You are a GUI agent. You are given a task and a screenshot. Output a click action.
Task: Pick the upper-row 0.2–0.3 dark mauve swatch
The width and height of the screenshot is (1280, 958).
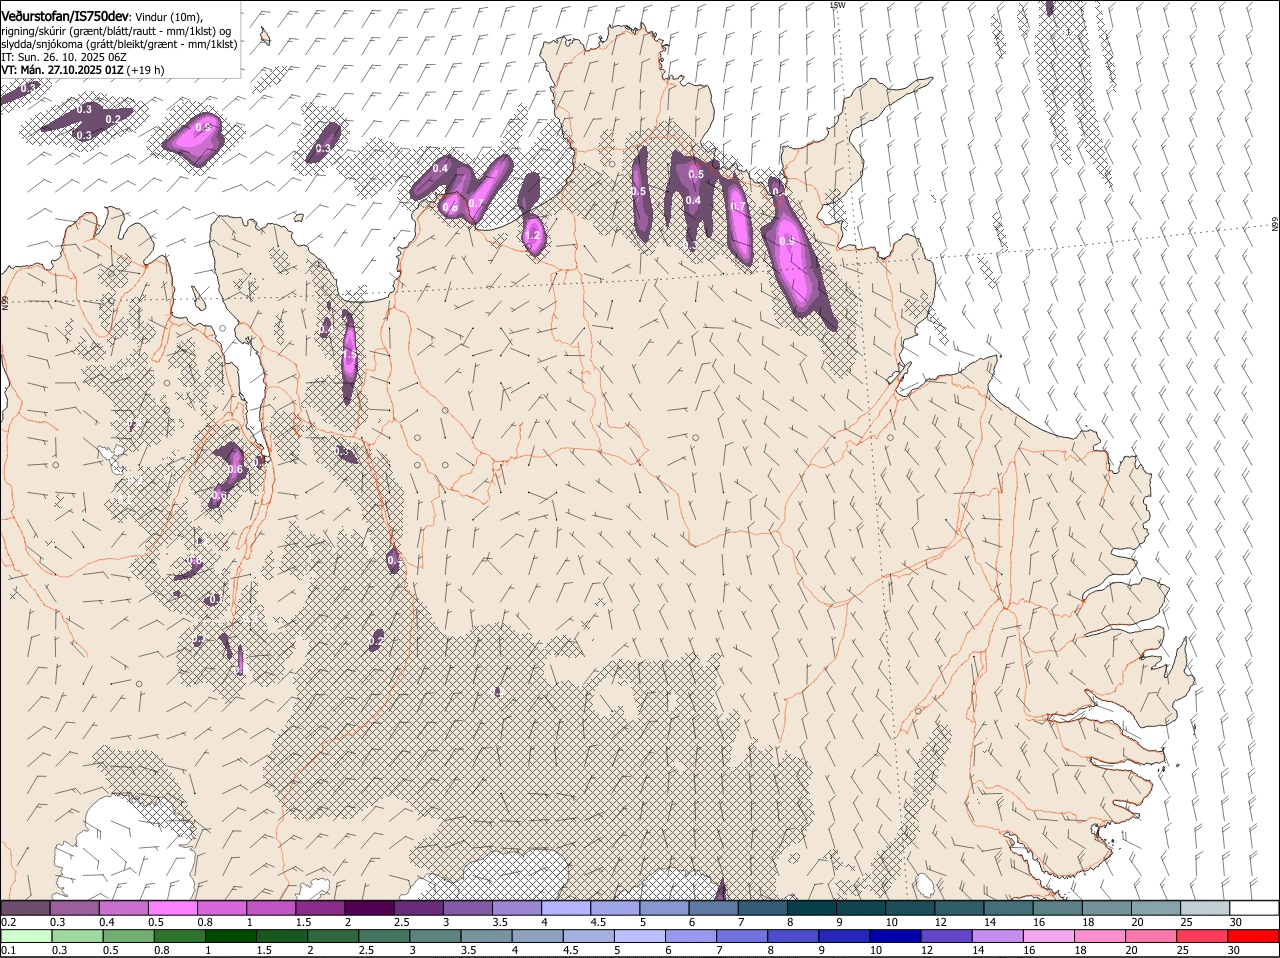coord(25,907)
